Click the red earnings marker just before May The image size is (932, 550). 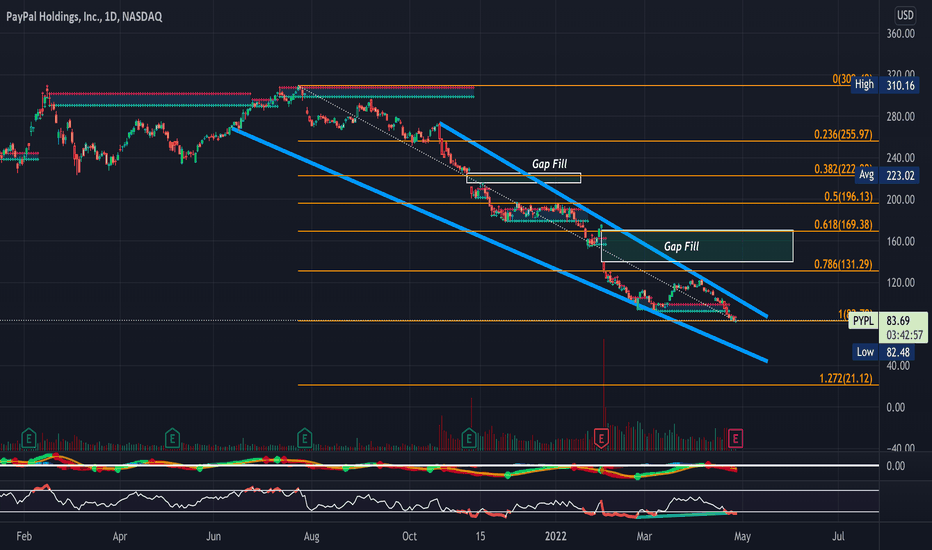pyautogui.click(x=735, y=439)
